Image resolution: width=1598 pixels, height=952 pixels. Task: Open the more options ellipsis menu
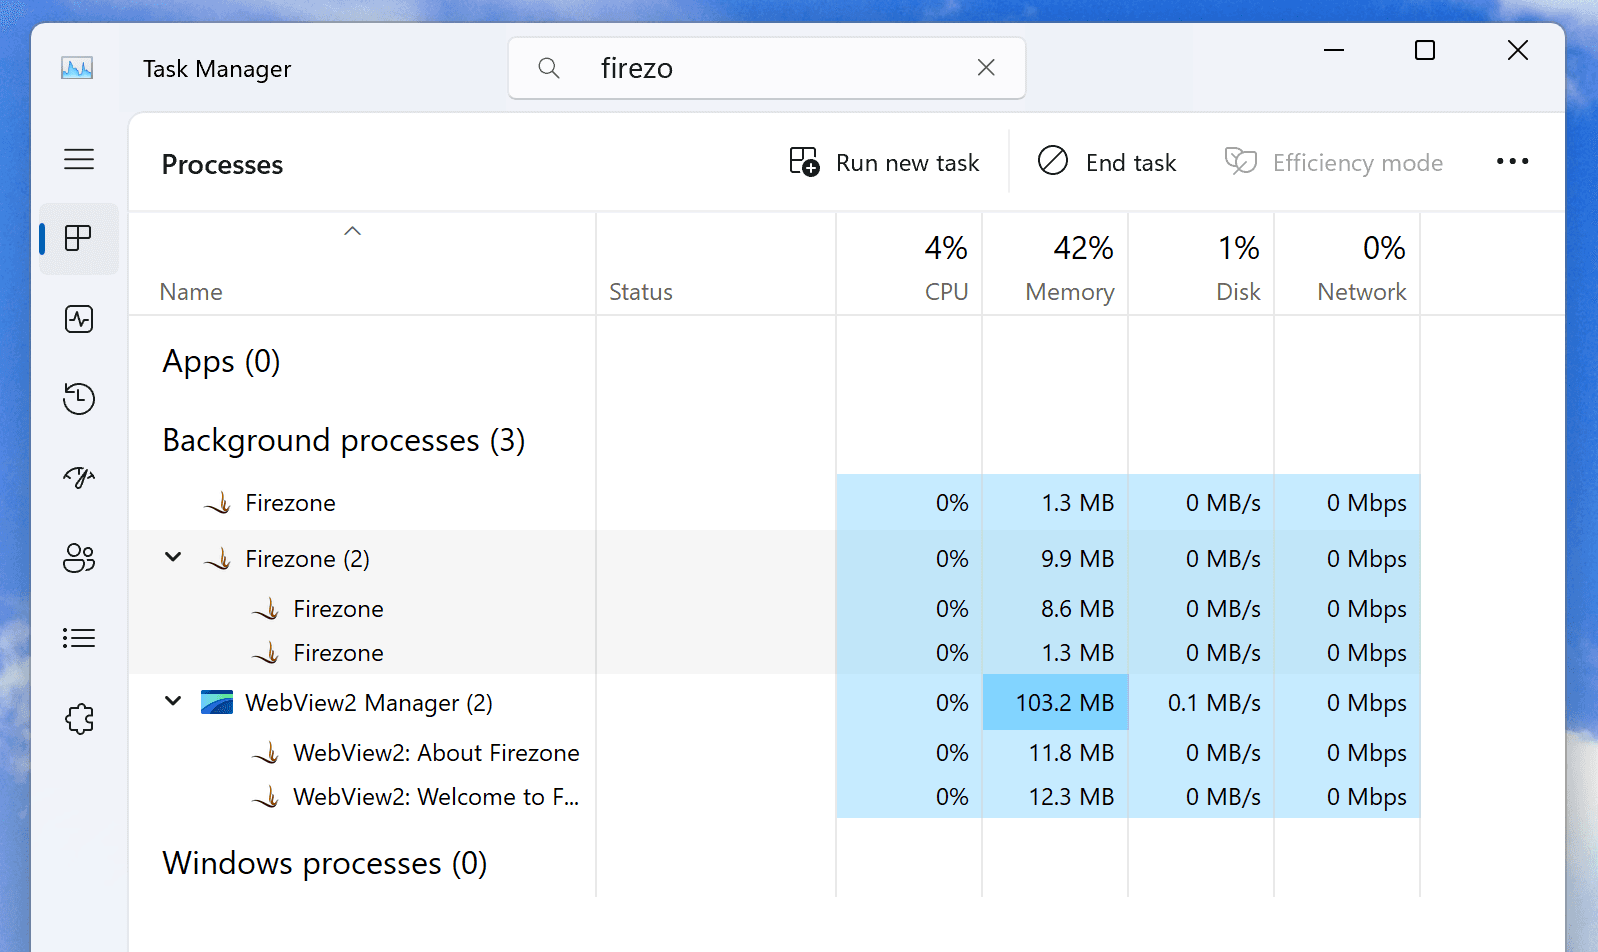[x=1512, y=162]
